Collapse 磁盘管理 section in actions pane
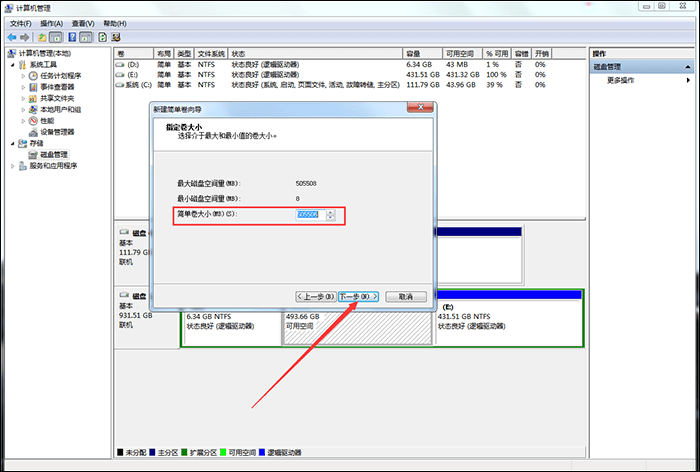700x472 pixels. pos(688,67)
